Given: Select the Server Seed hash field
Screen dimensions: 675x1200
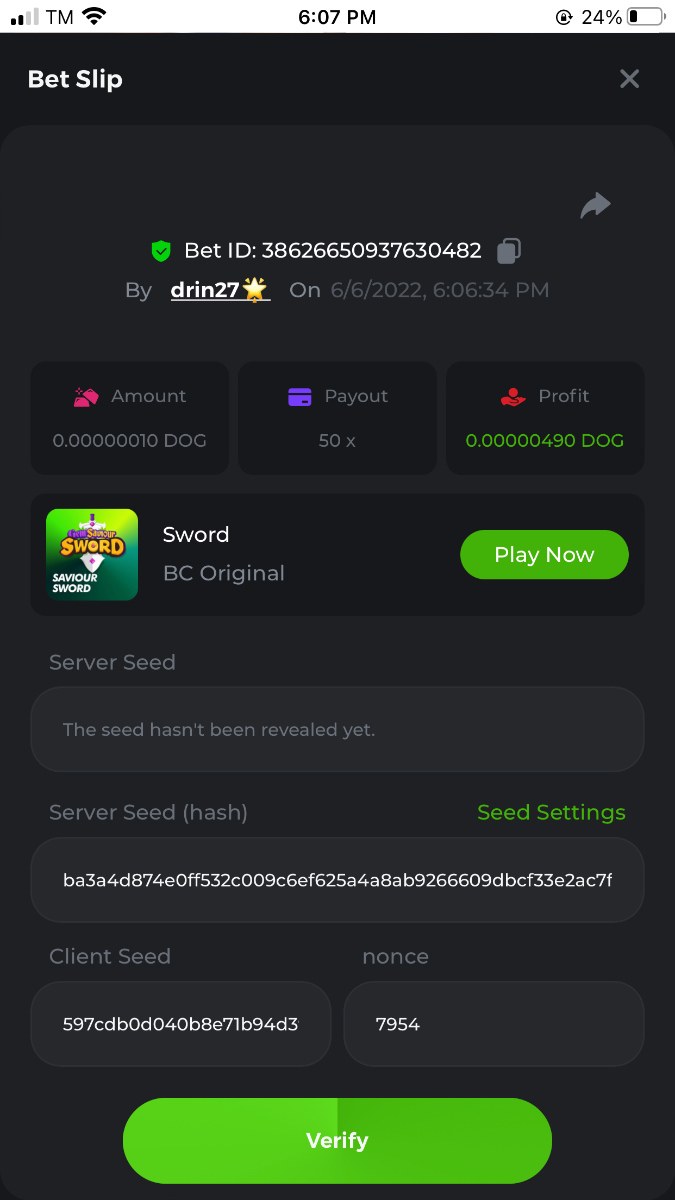Looking at the screenshot, I should click(337, 880).
